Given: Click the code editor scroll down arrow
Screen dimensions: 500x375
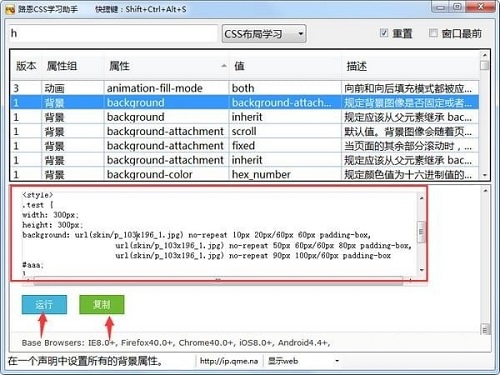Looking at the screenshot, I should coord(421,270).
